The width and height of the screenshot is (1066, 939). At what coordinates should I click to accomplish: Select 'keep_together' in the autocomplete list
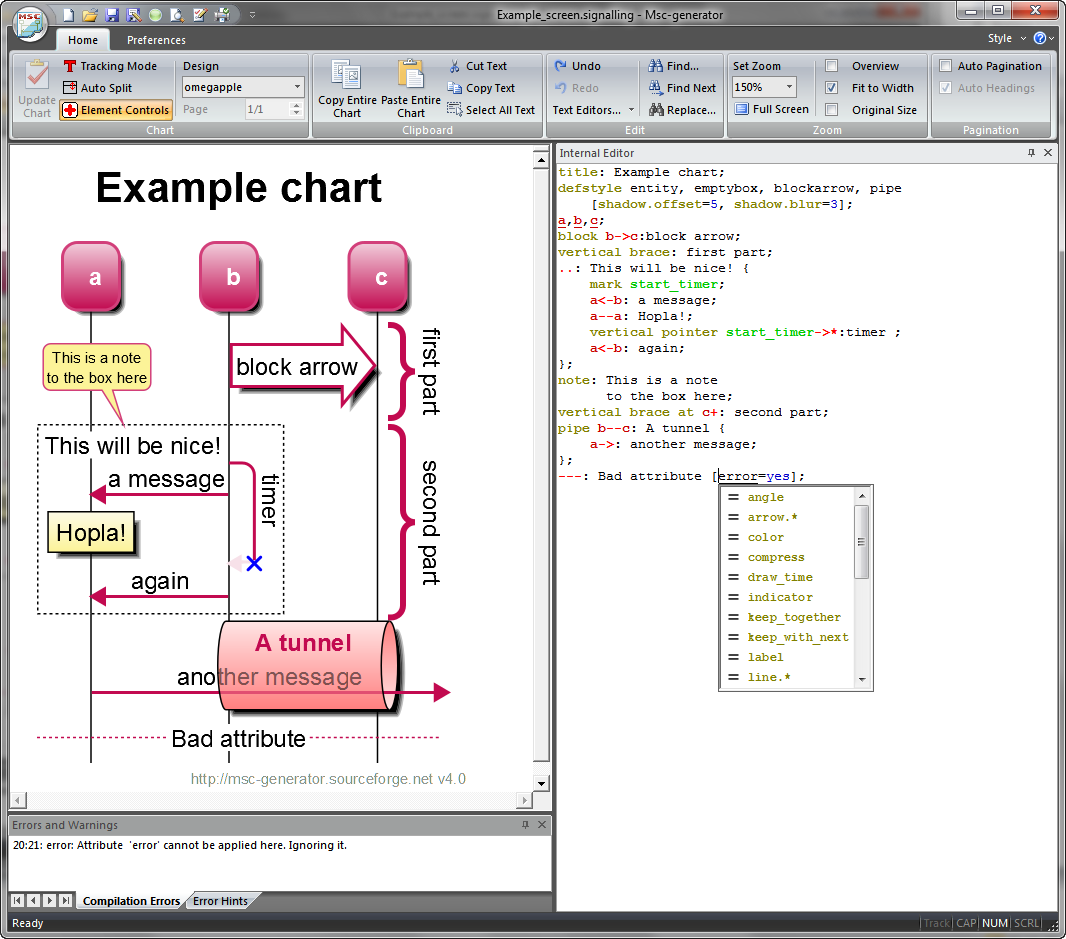(x=794, y=617)
